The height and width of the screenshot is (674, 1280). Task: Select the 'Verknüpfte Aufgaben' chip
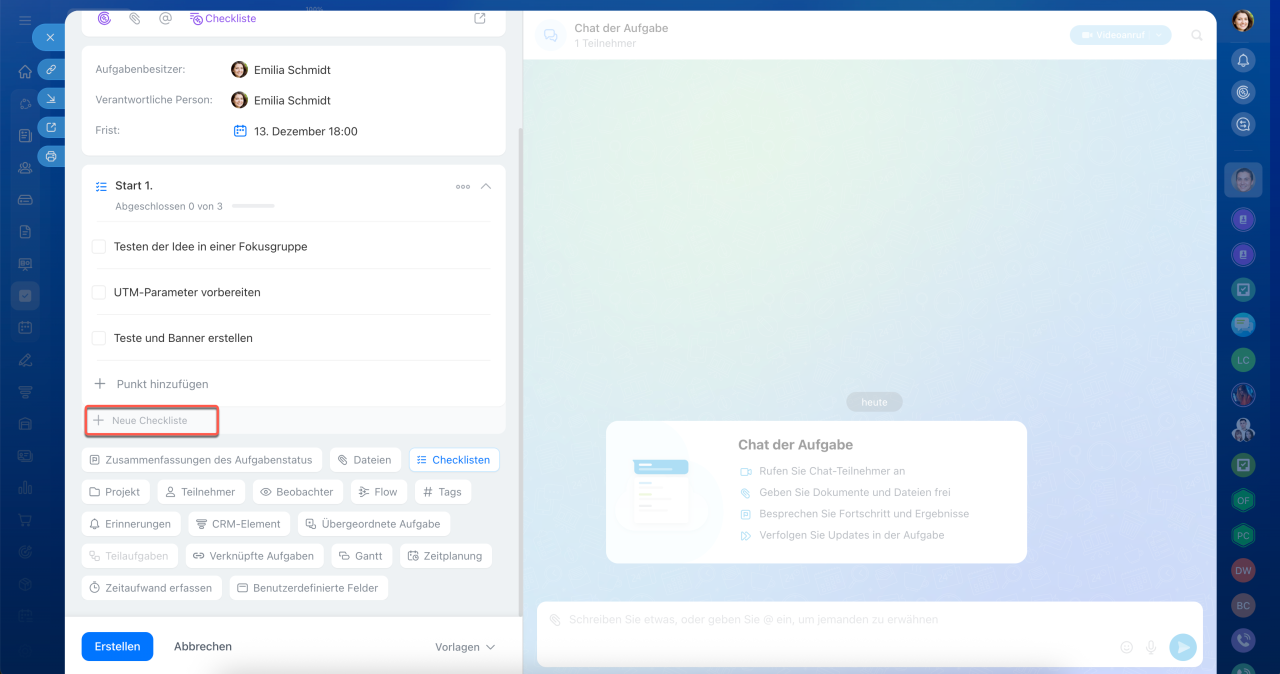pos(254,556)
